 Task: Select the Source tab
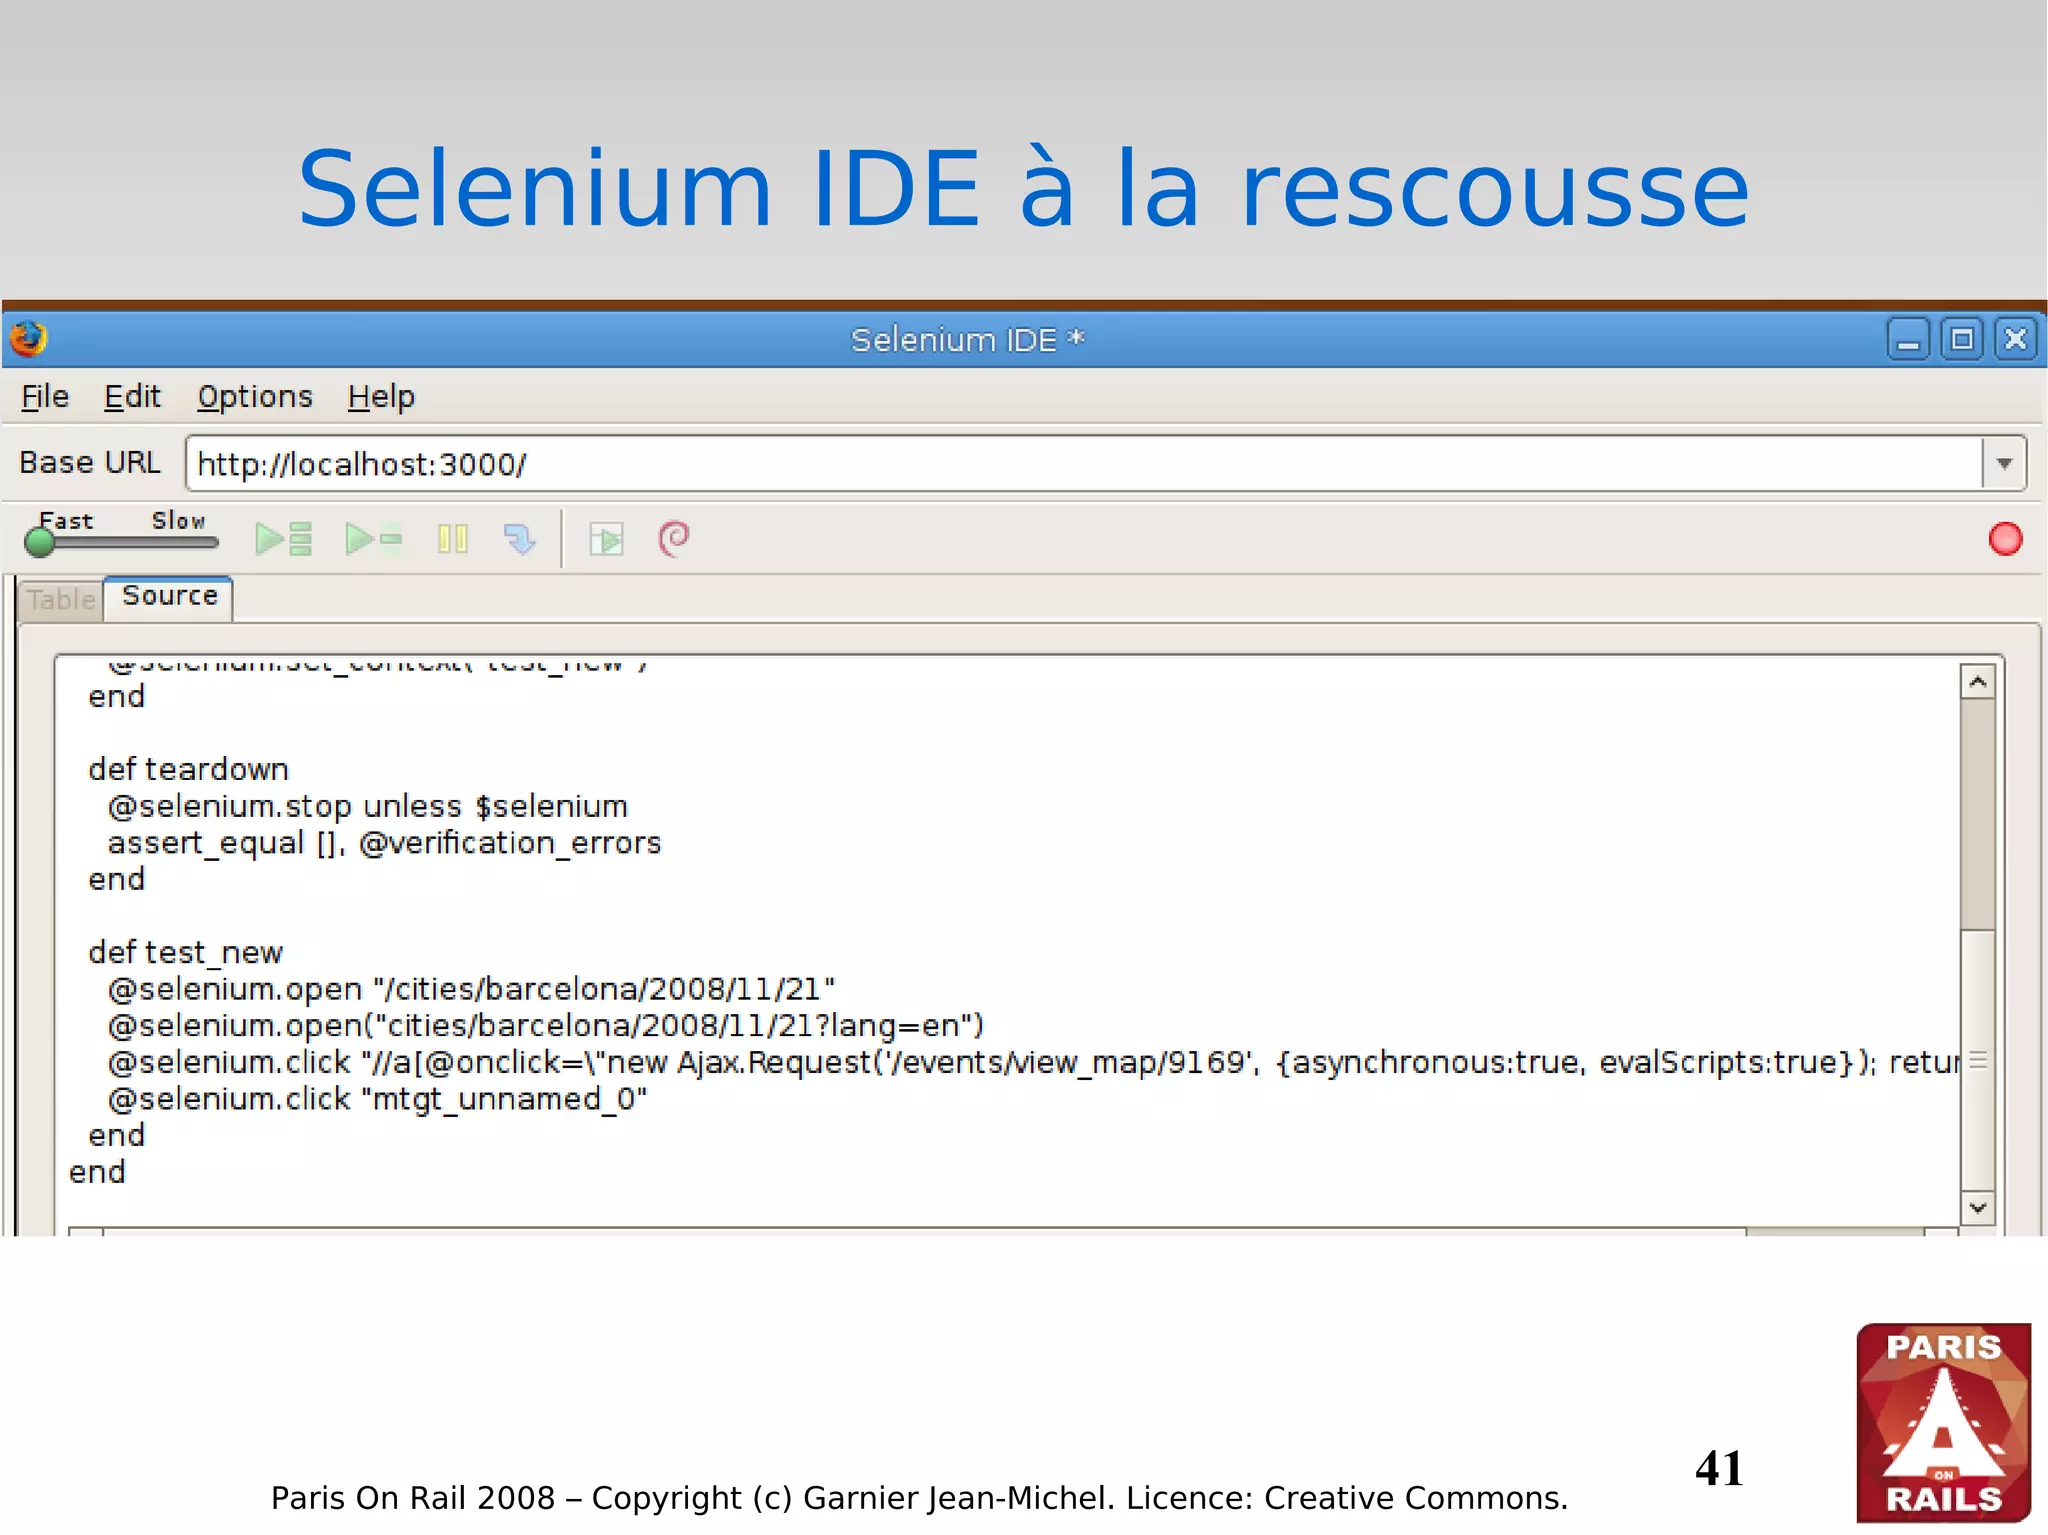click(x=169, y=597)
